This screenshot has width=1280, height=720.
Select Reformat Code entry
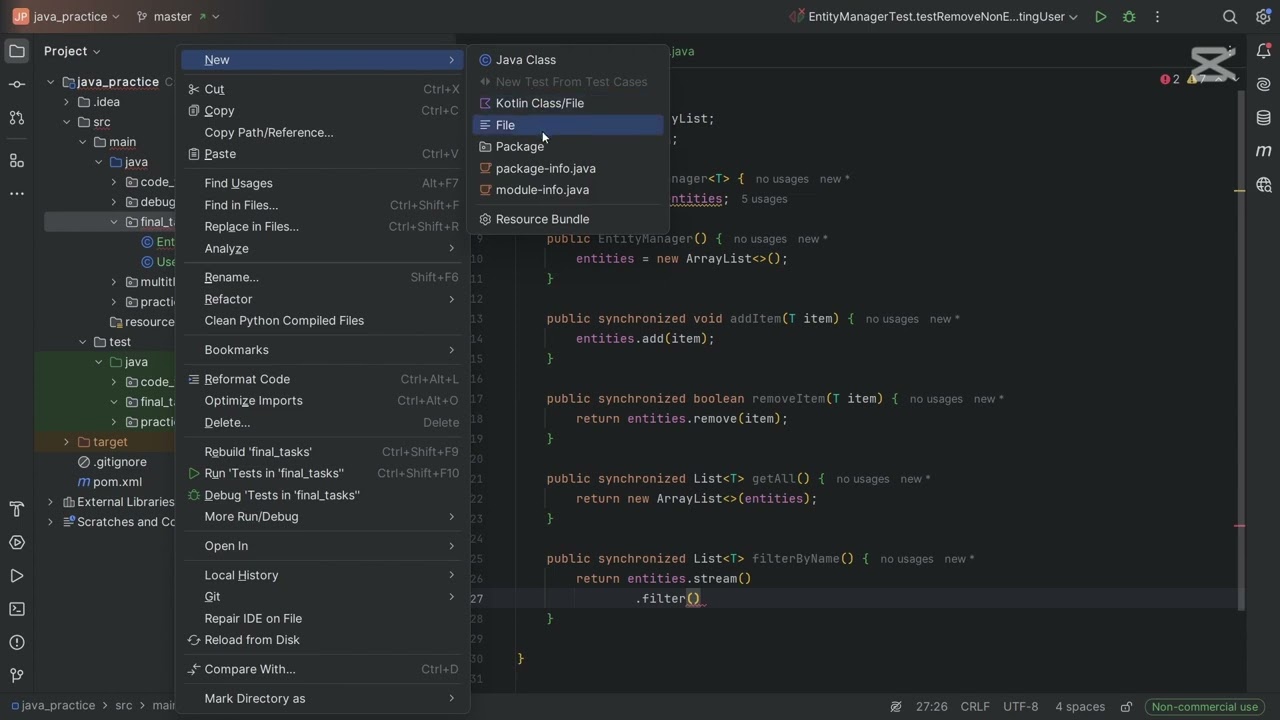click(323, 379)
